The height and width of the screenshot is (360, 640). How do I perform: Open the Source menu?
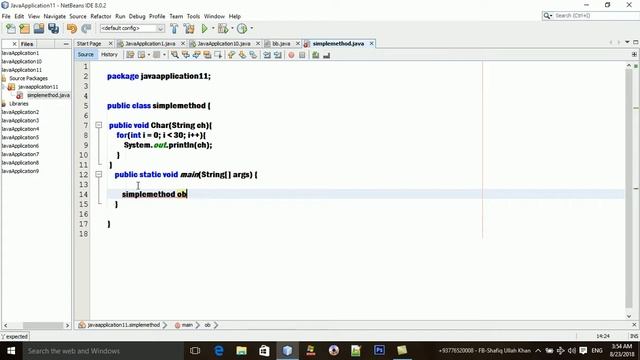click(x=78, y=16)
